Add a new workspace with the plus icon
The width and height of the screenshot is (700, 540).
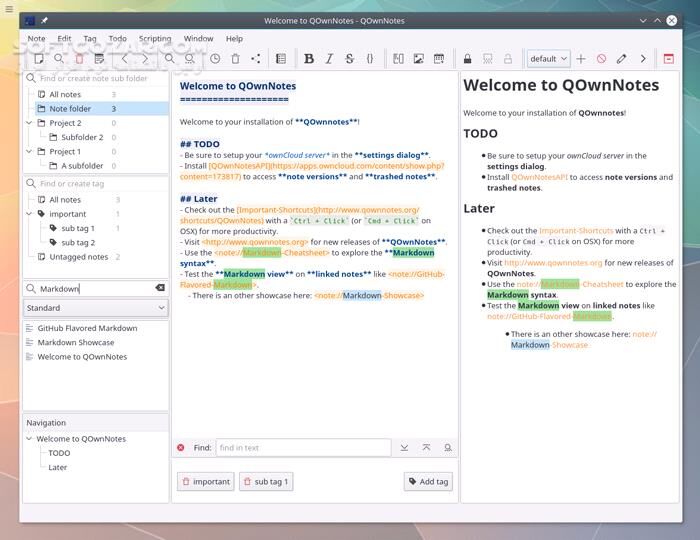581,58
